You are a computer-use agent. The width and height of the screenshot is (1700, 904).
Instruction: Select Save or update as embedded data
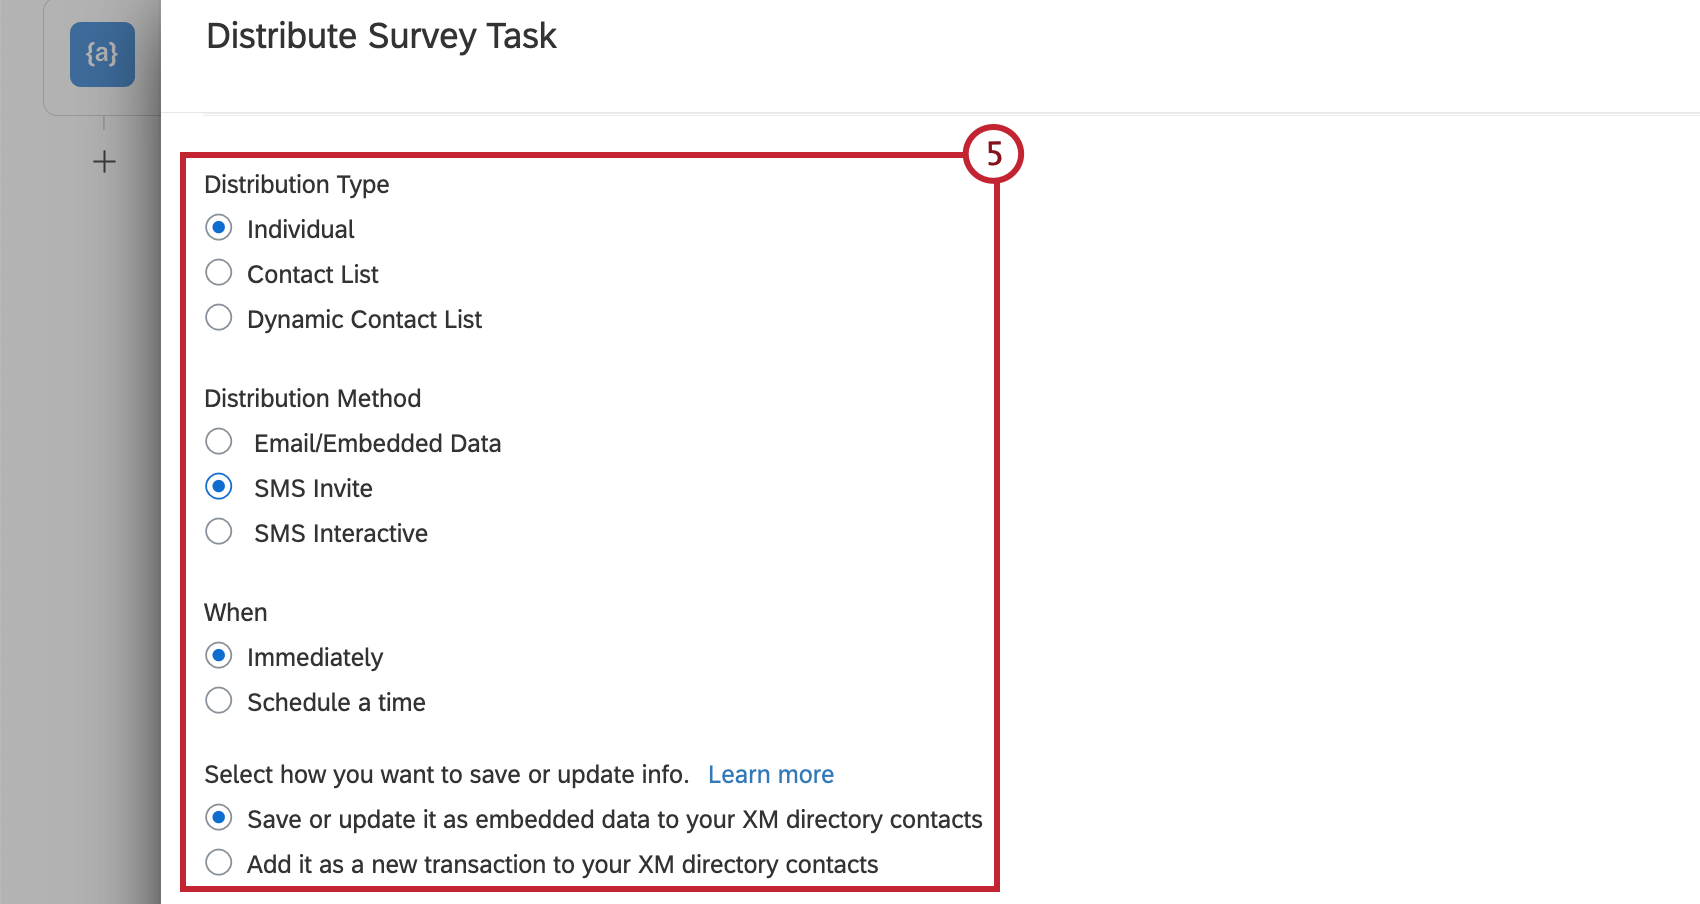(x=219, y=818)
